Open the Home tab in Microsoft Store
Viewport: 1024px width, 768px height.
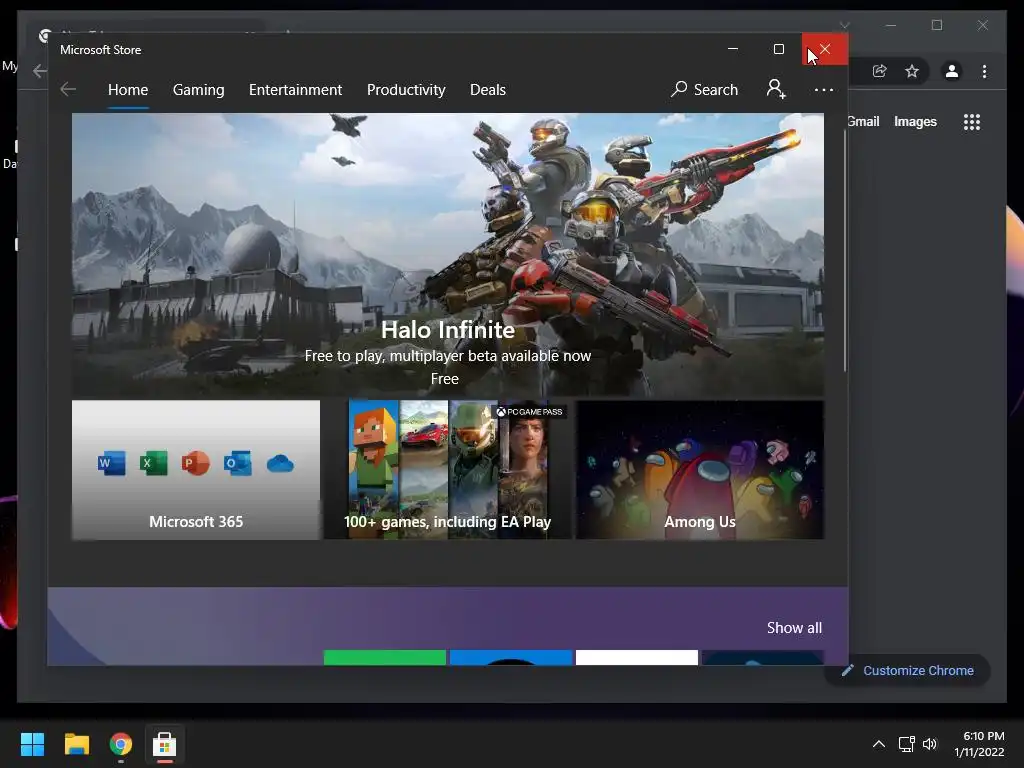pos(128,89)
